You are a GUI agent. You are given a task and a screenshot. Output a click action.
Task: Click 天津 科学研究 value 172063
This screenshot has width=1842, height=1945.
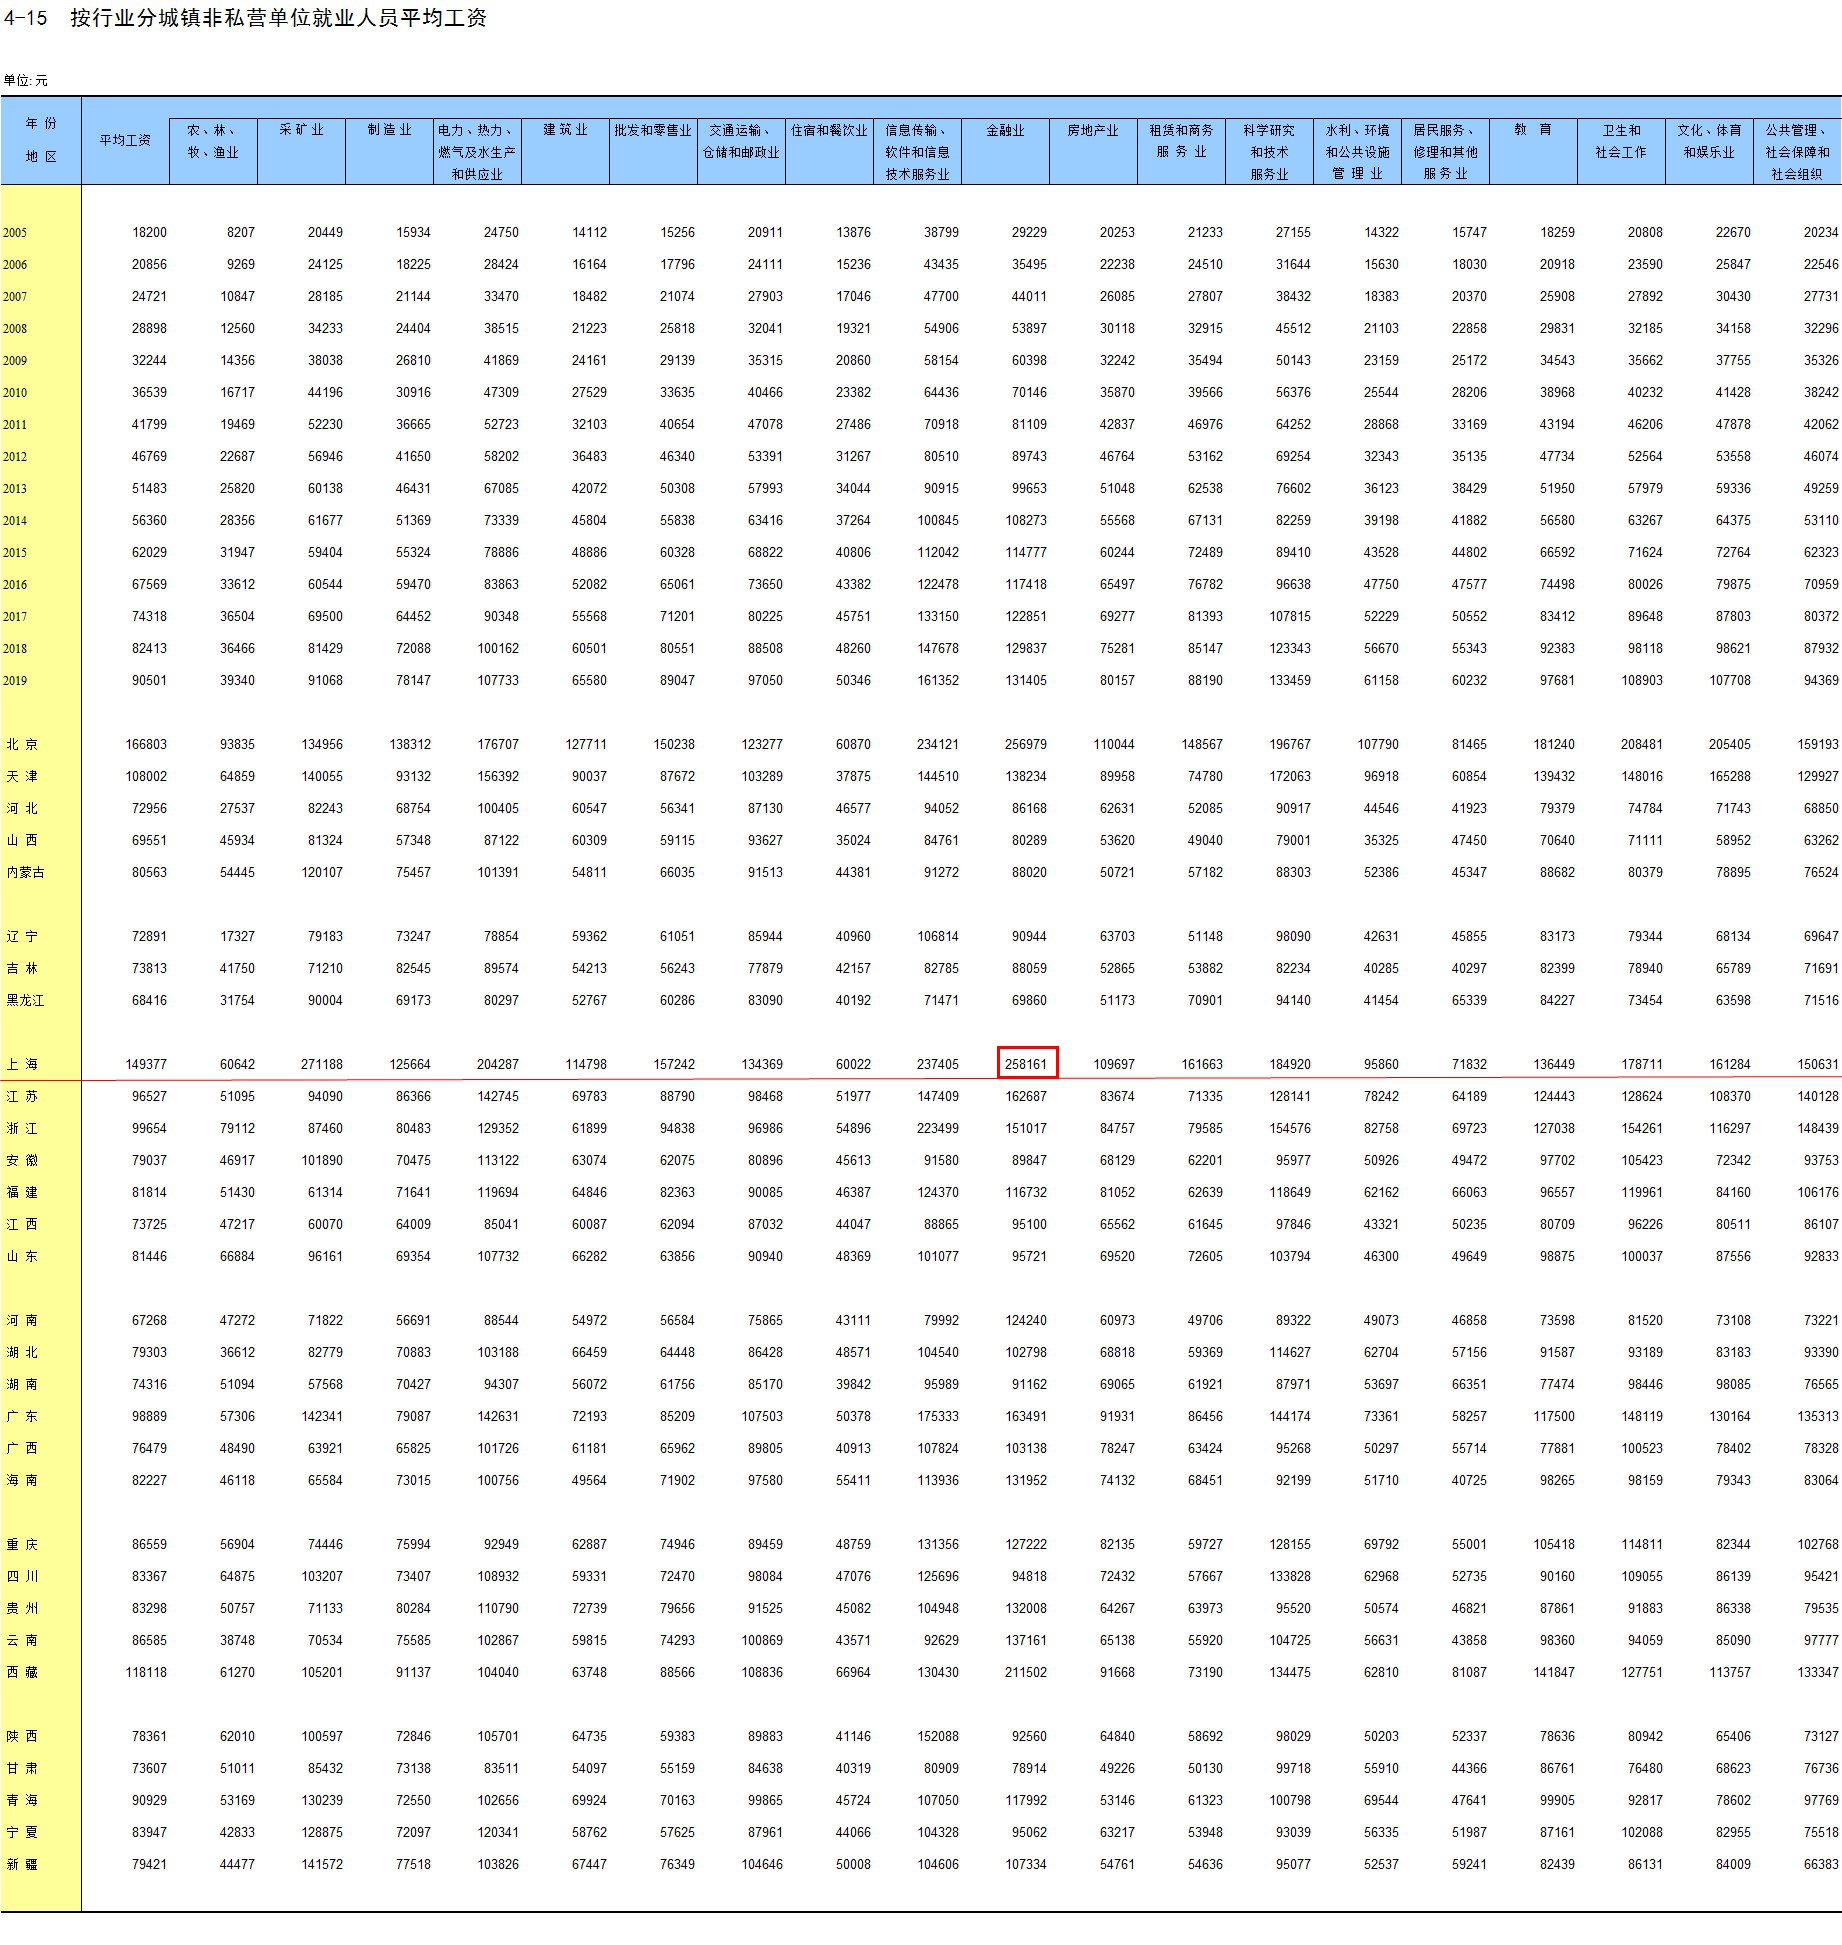point(1290,777)
